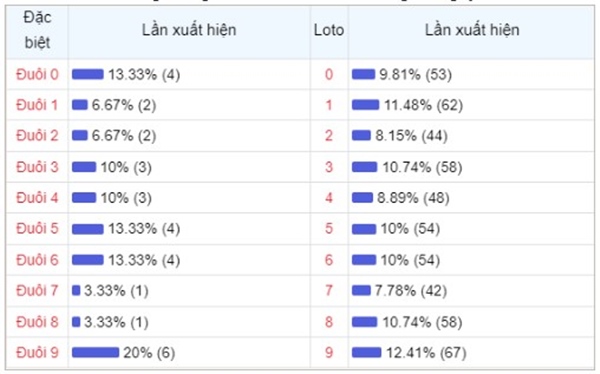Select the Đuôi 2 label
Image resolution: width=600 pixels, height=374 pixels.
click(37, 136)
